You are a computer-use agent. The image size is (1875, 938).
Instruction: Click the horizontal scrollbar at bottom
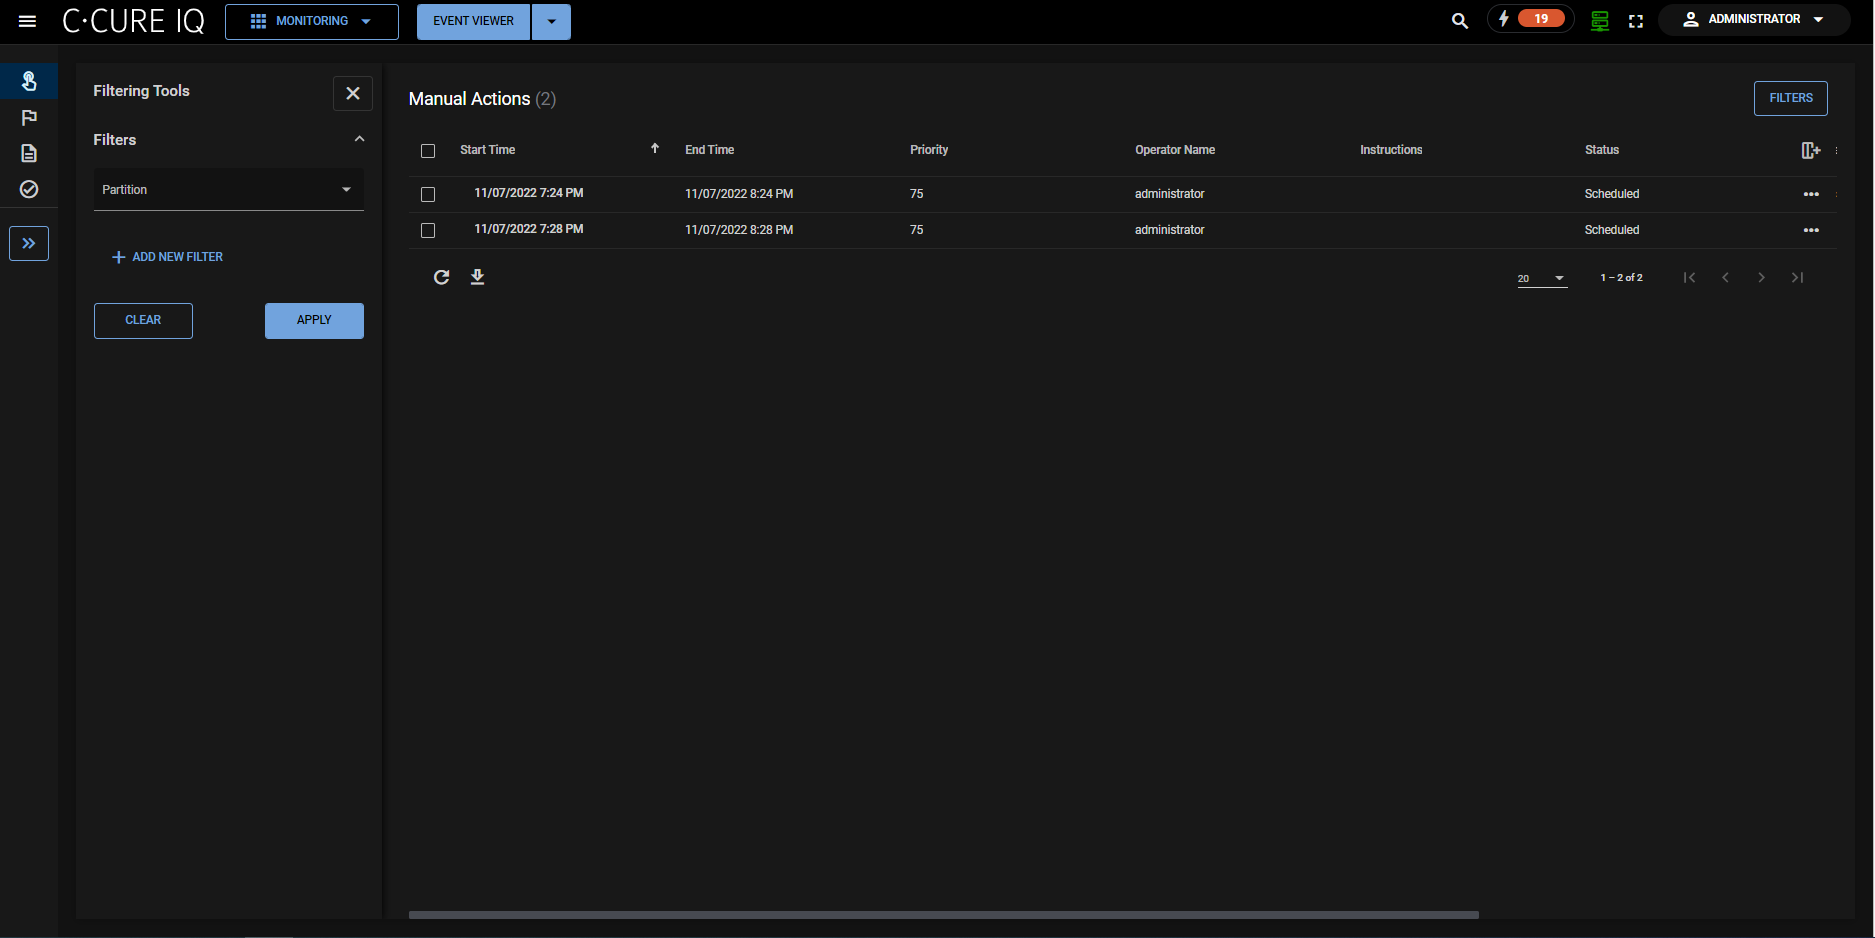click(x=943, y=914)
